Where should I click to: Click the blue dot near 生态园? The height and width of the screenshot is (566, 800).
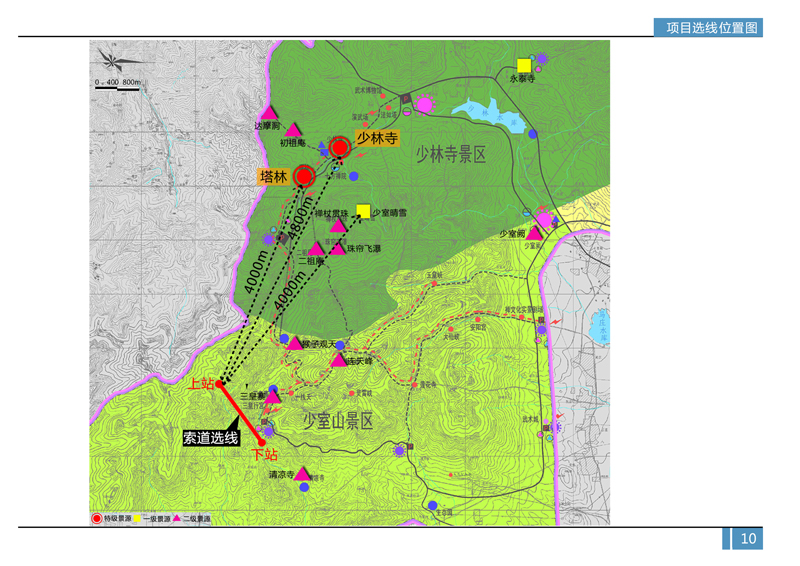(x=433, y=505)
